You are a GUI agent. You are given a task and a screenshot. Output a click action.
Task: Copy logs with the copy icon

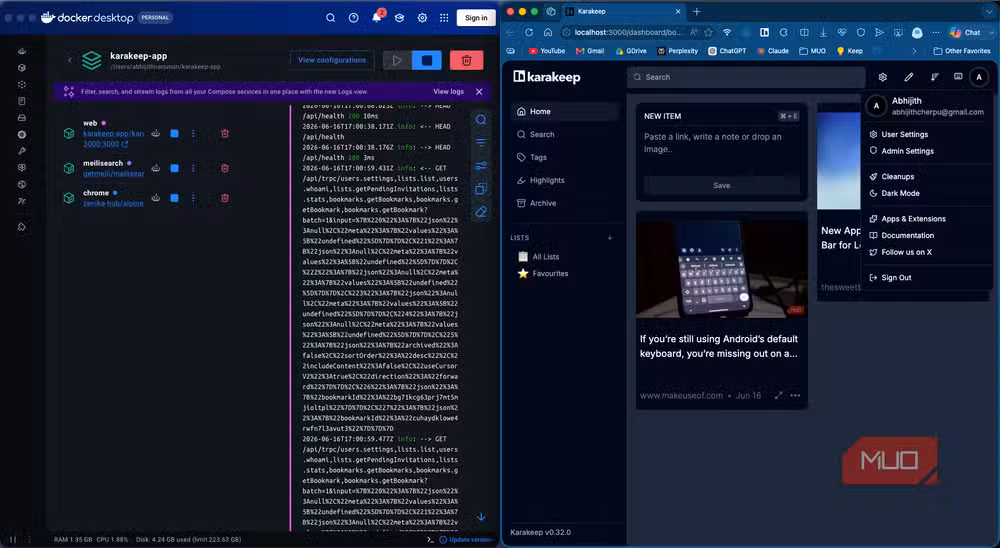tap(482, 189)
